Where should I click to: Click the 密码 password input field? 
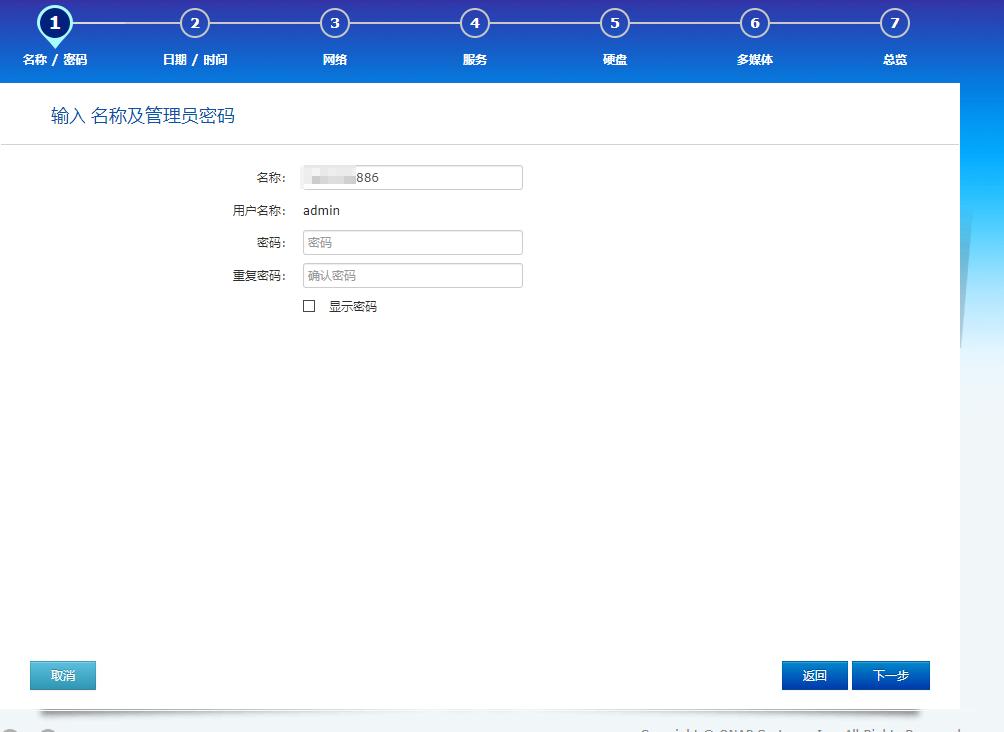[412, 242]
